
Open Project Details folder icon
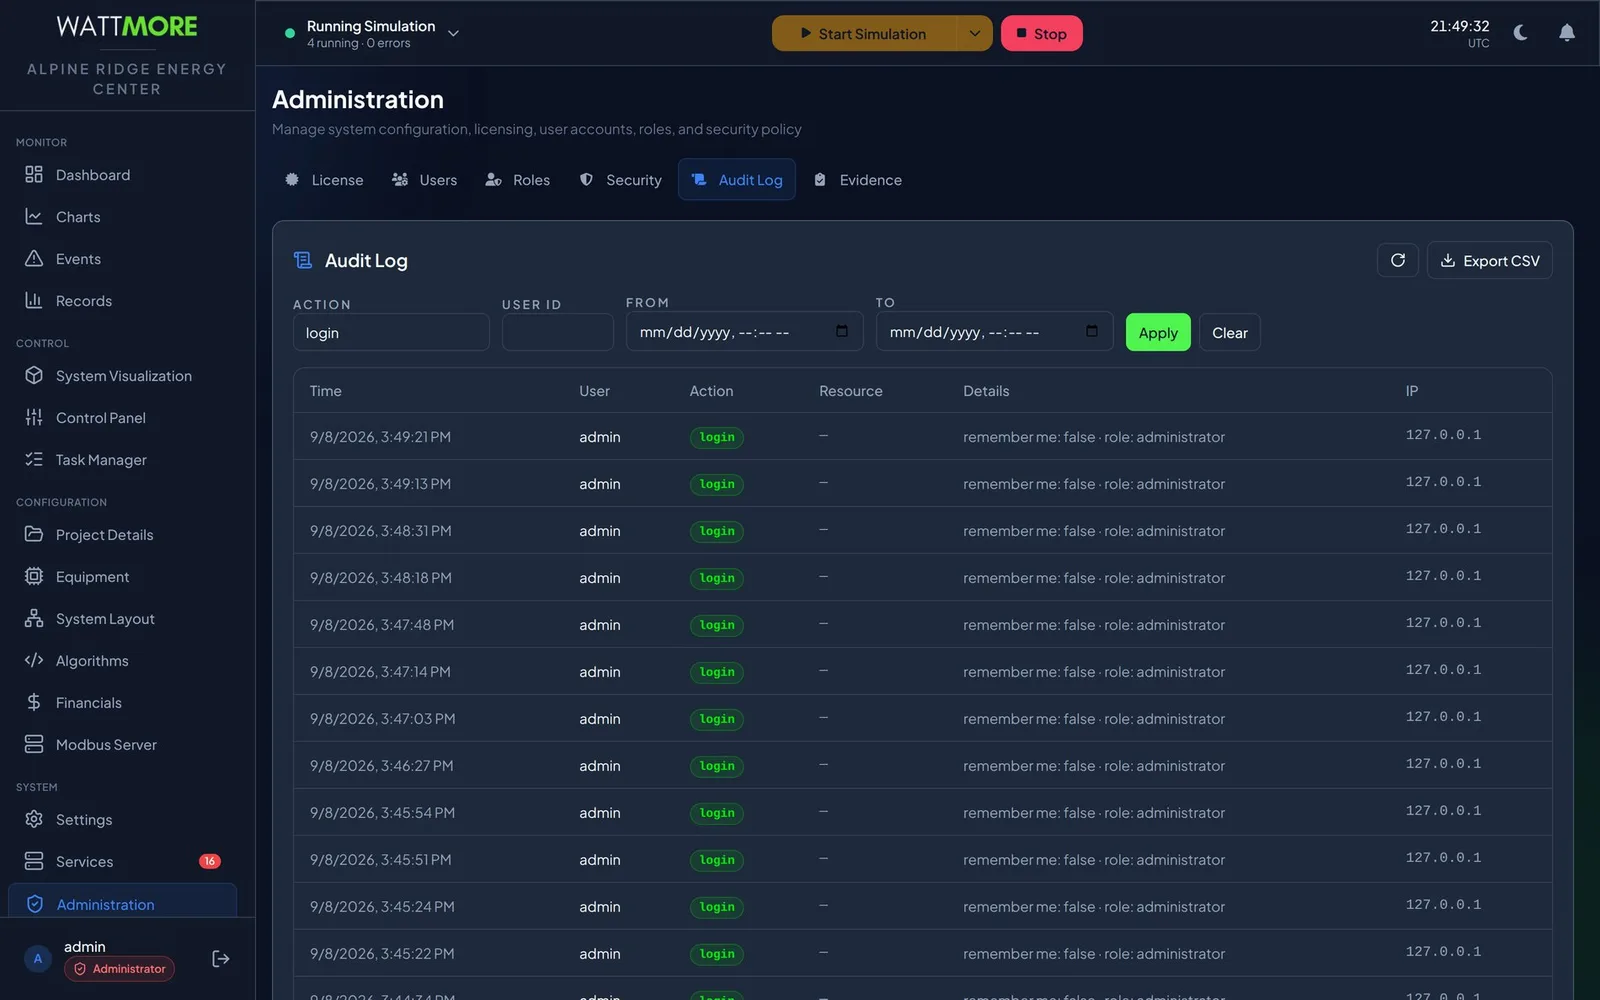(34, 535)
